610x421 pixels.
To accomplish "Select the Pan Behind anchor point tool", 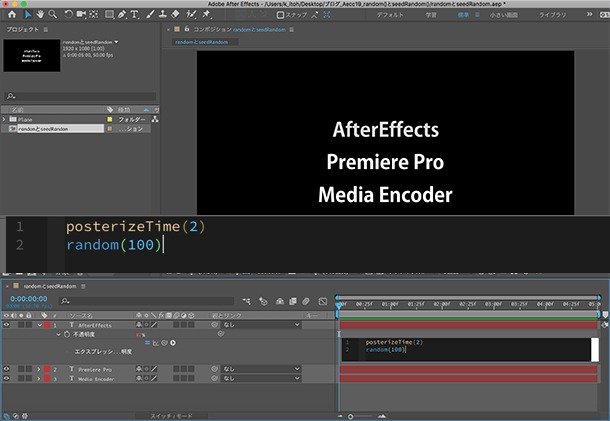I will [94, 14].
